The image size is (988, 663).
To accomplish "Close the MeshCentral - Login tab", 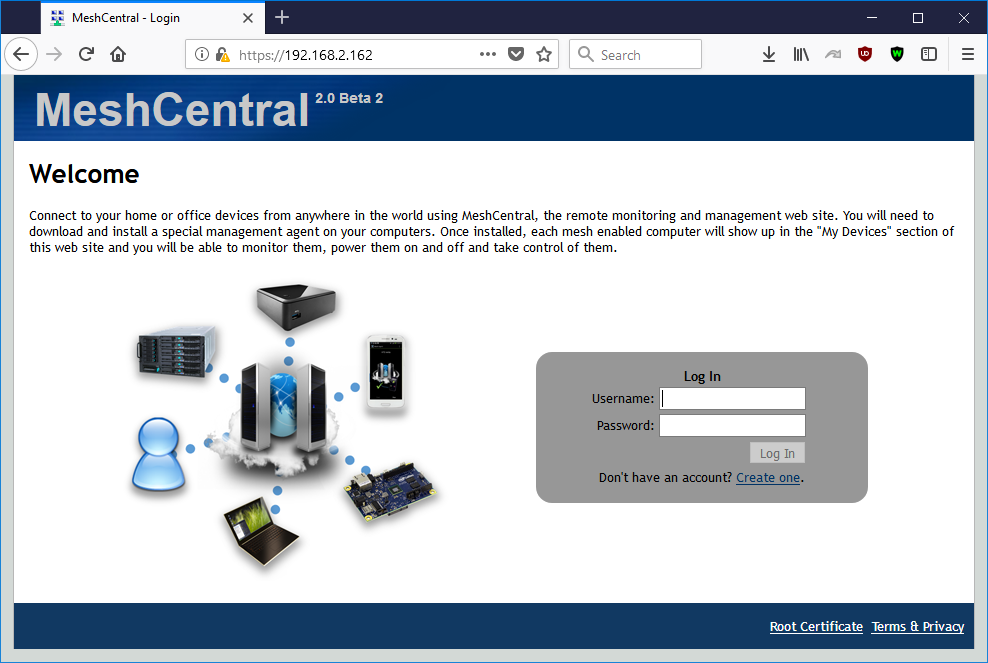I will (248, 18).
